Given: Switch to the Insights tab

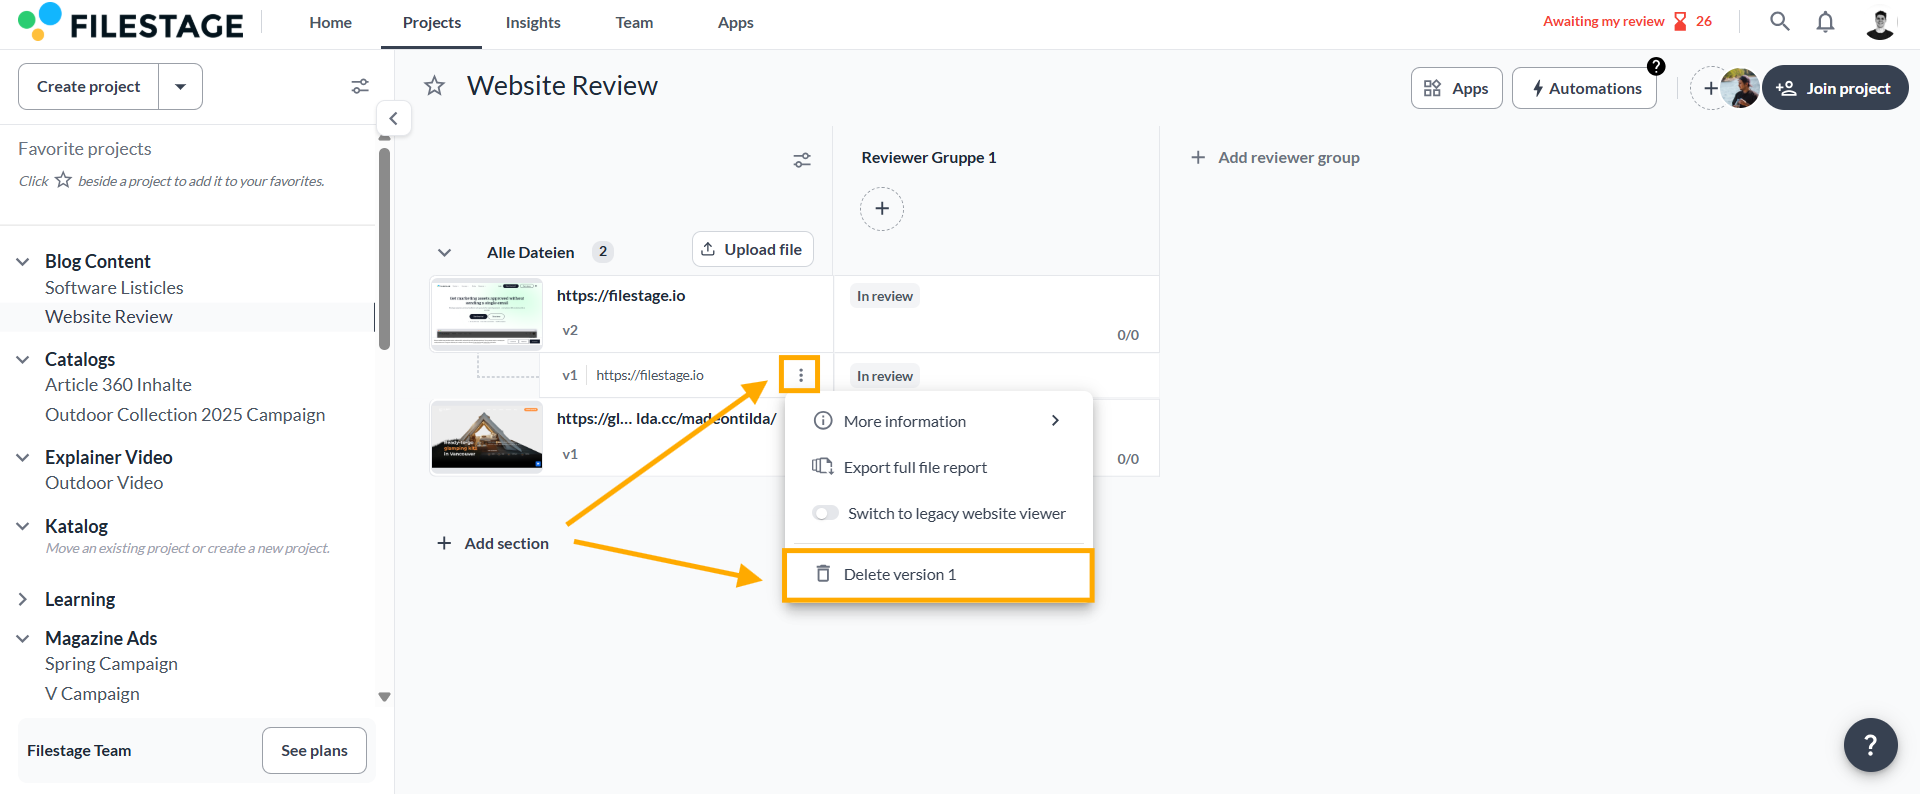Looking at the screenshot, I should click(532, 23).
